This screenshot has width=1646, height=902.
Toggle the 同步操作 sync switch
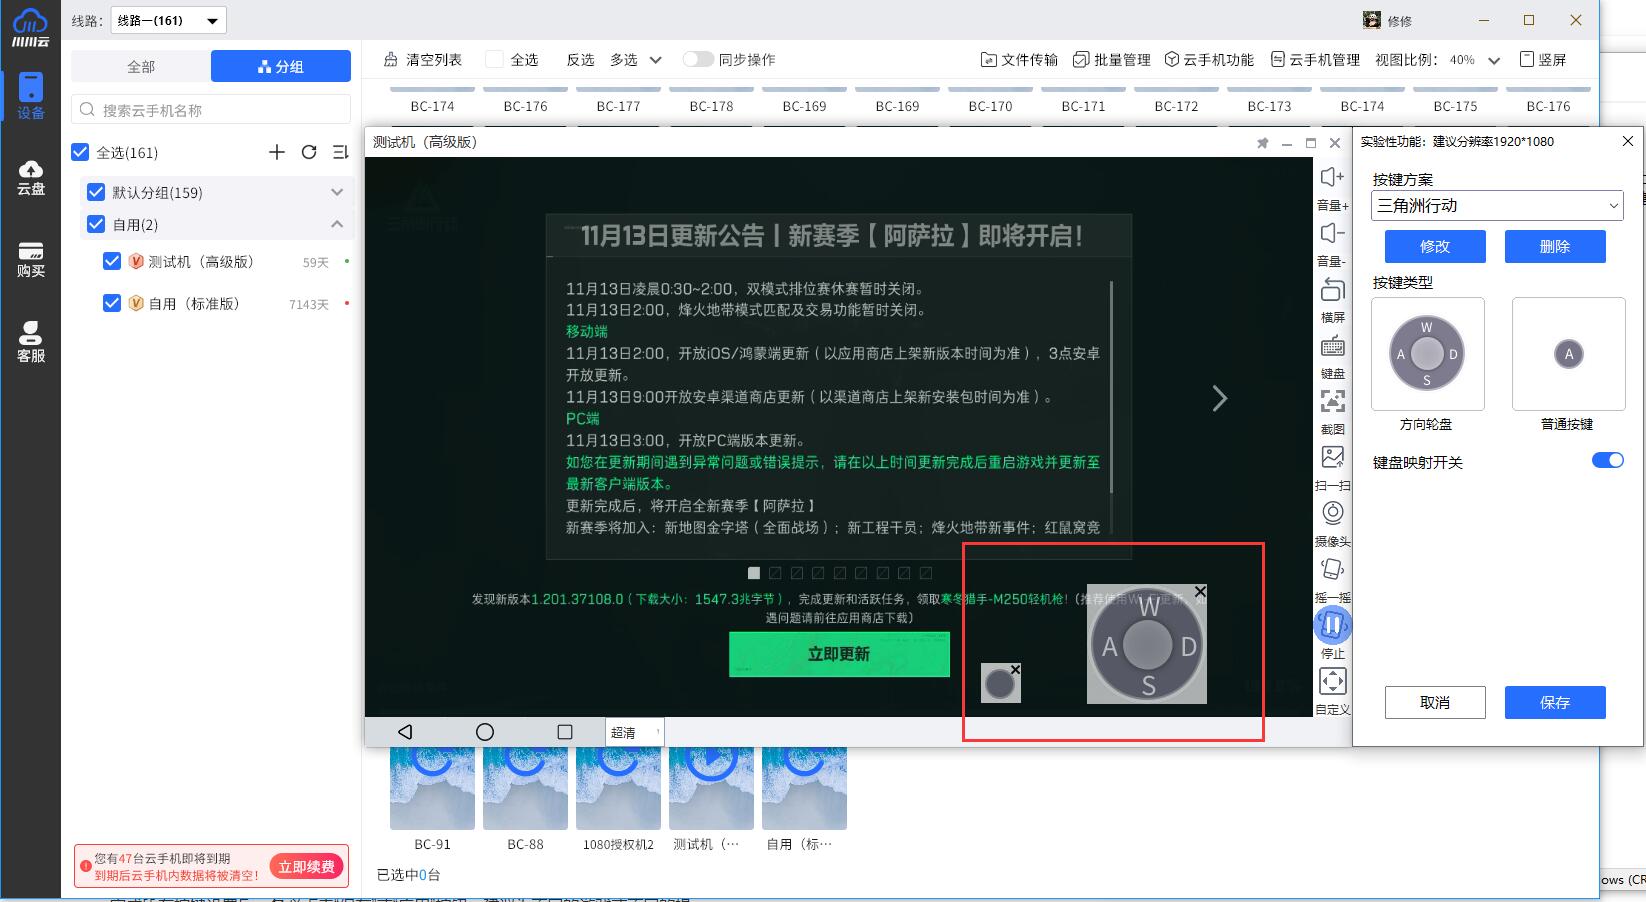(697, 60)
